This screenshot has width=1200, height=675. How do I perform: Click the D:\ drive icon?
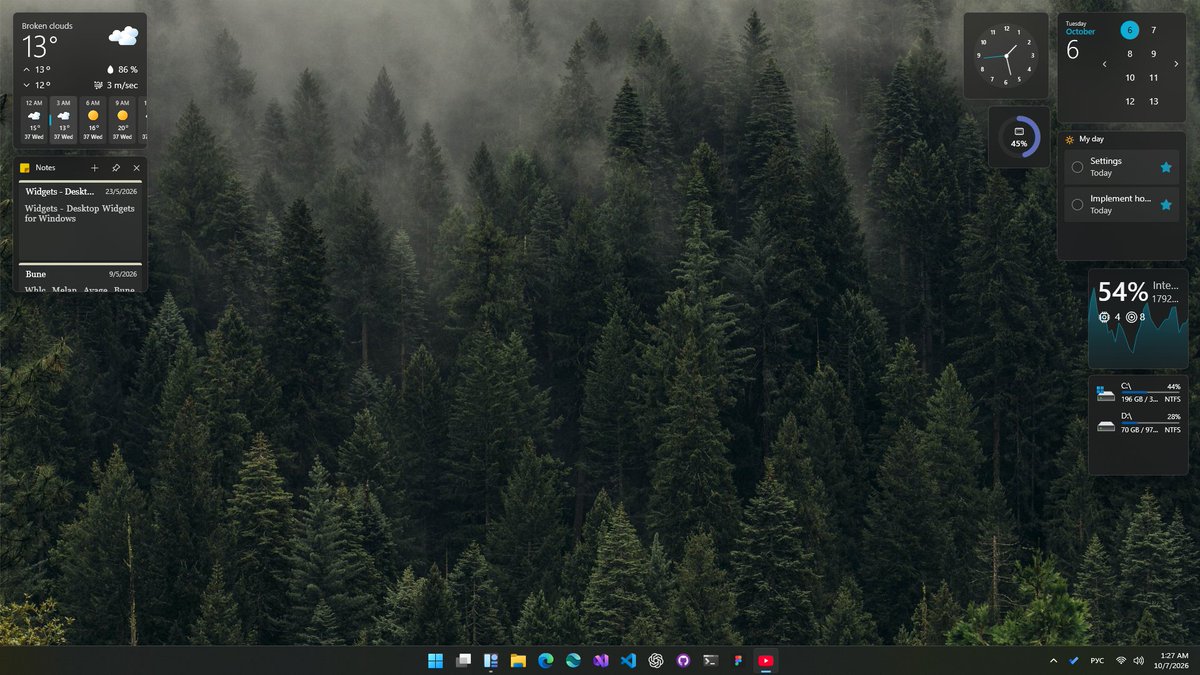click(1105, 424)
